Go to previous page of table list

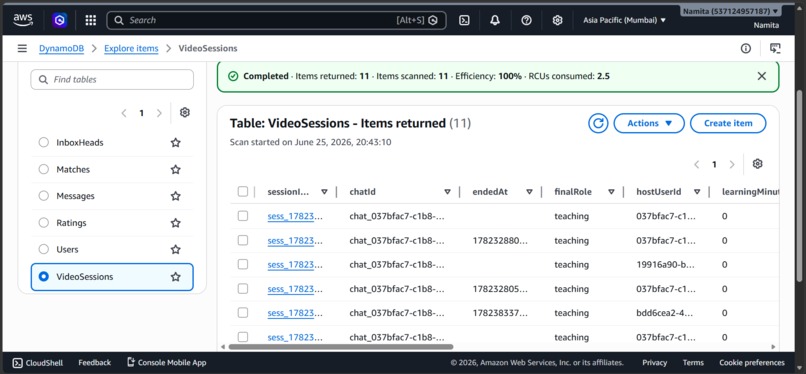123,113
